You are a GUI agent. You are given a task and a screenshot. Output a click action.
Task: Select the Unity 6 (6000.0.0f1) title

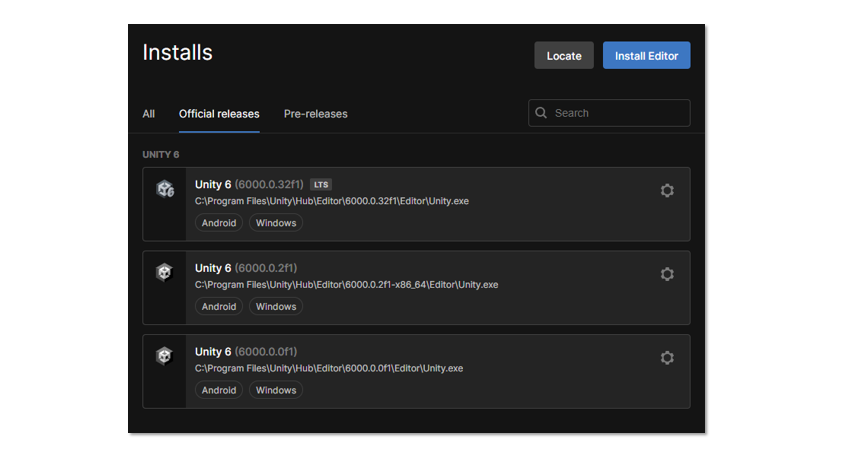click(x=246, y=352)
